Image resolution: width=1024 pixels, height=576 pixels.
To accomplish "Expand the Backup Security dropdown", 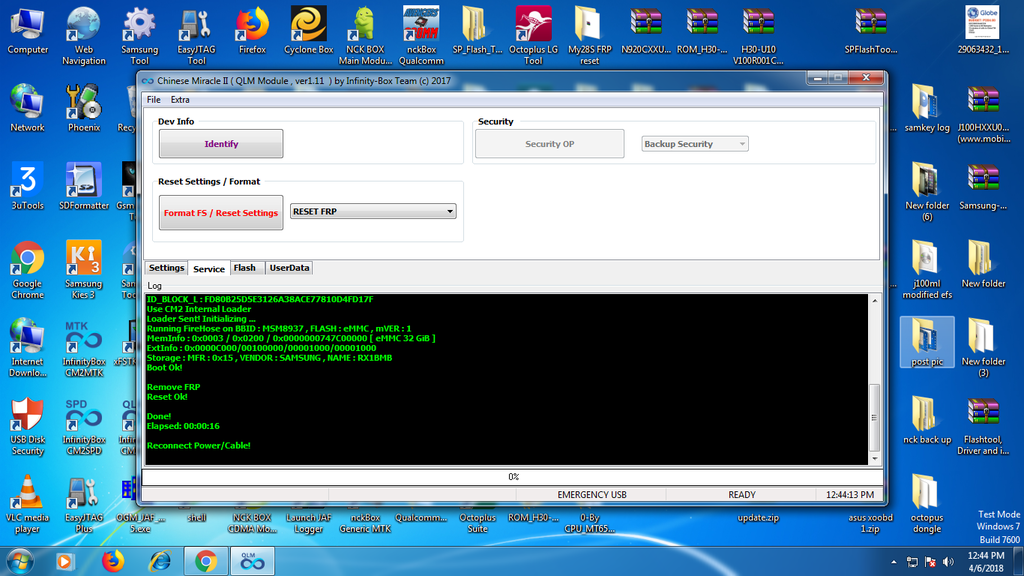I will click(695, 144).
